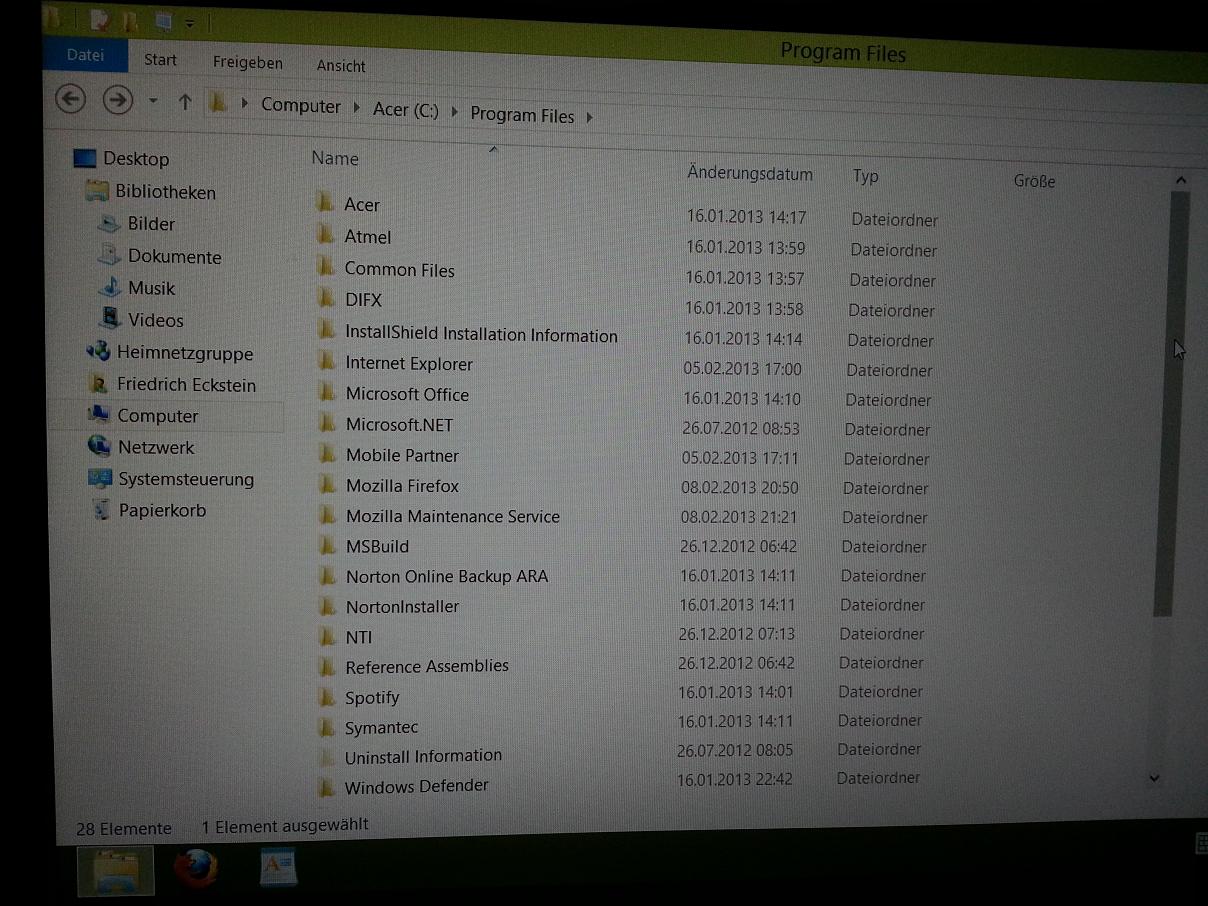This screenshot has height=906, width=1208.
Task: Switch to the Freigeben ribbon tab
Action: pos(247,63)
